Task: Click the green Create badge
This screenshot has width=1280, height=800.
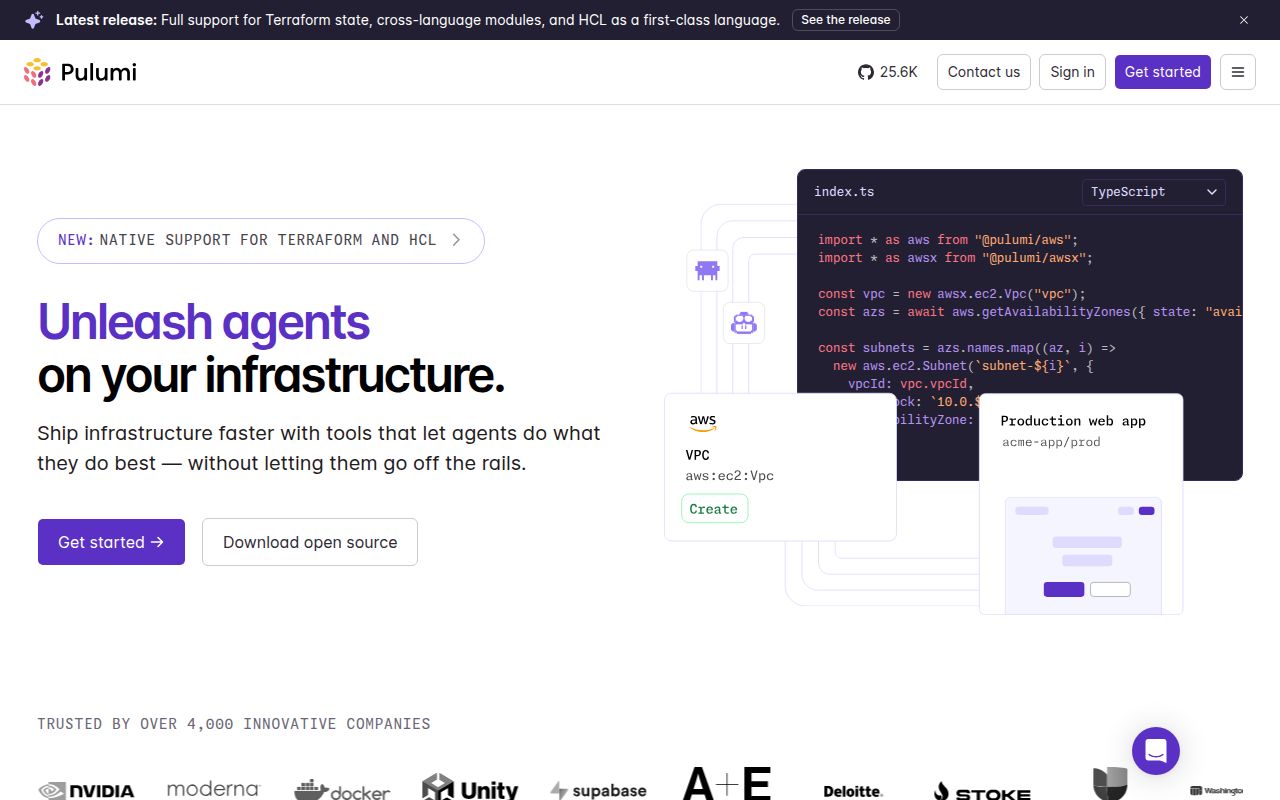Action: 714,509
